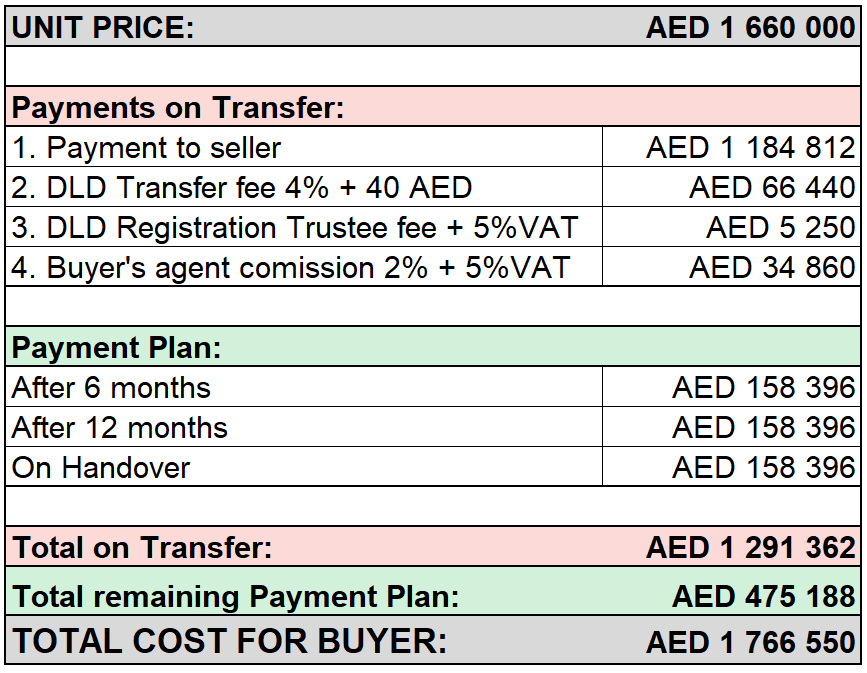Select the AED 5 250 amount
The width and height of the screenshot is (867, 673).
[x=781, y=227]
